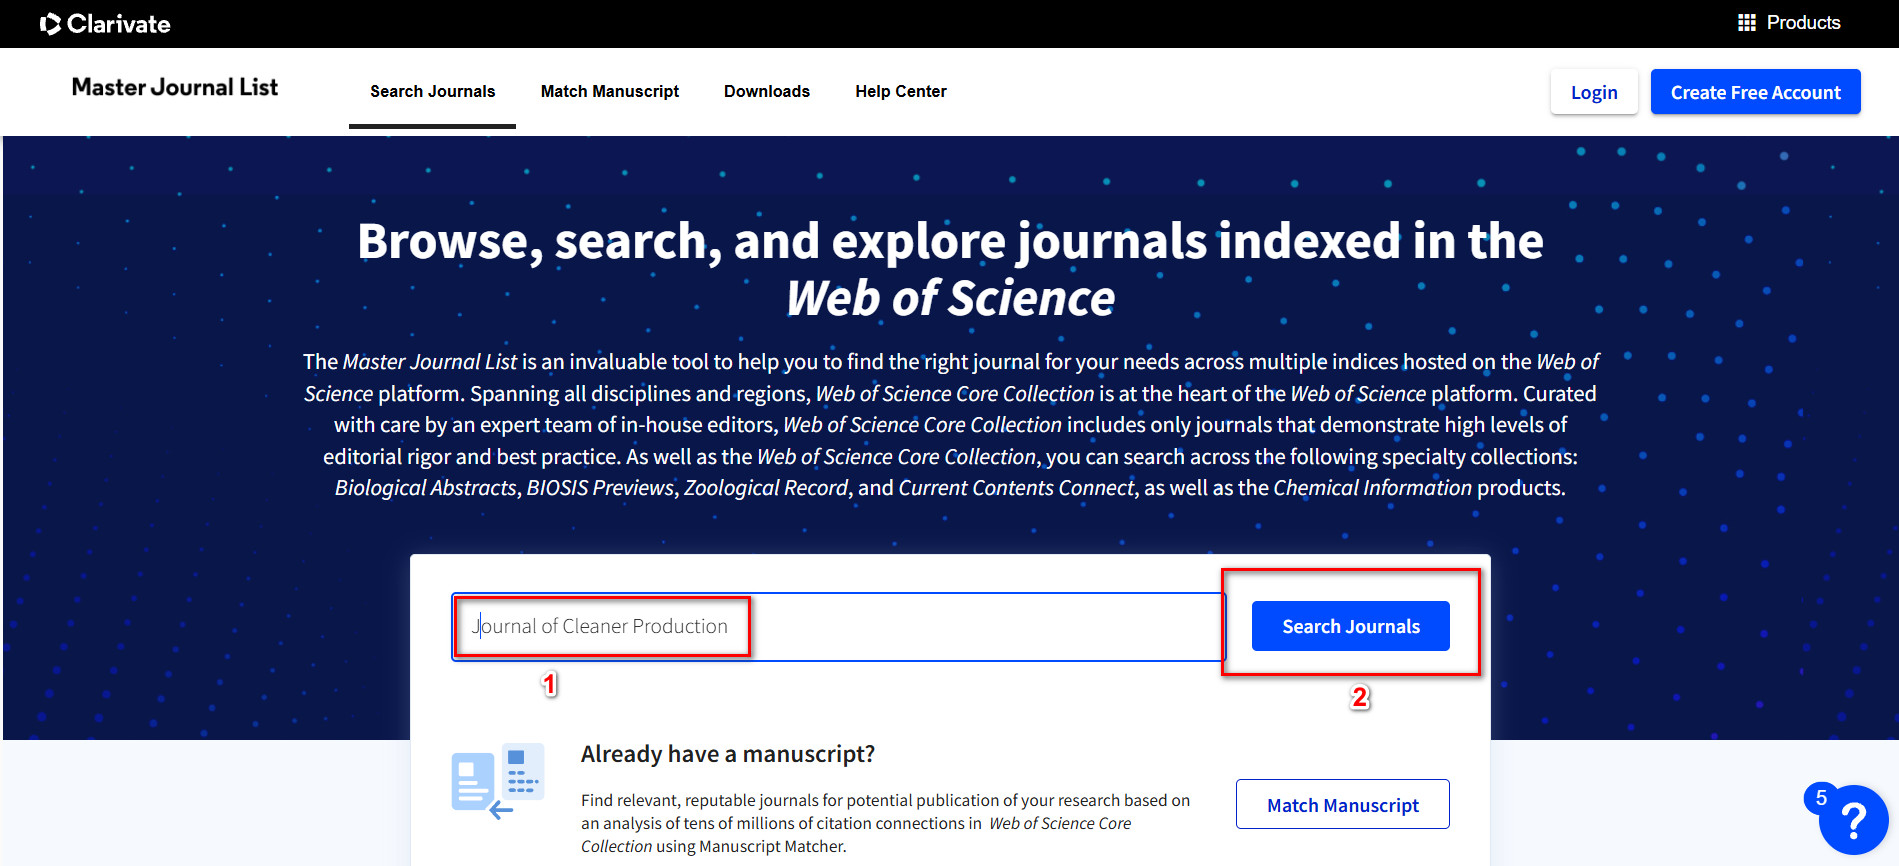Screen dimensions: 1899x866
Task: Open the Help Center tab
Action: point(901,92)
